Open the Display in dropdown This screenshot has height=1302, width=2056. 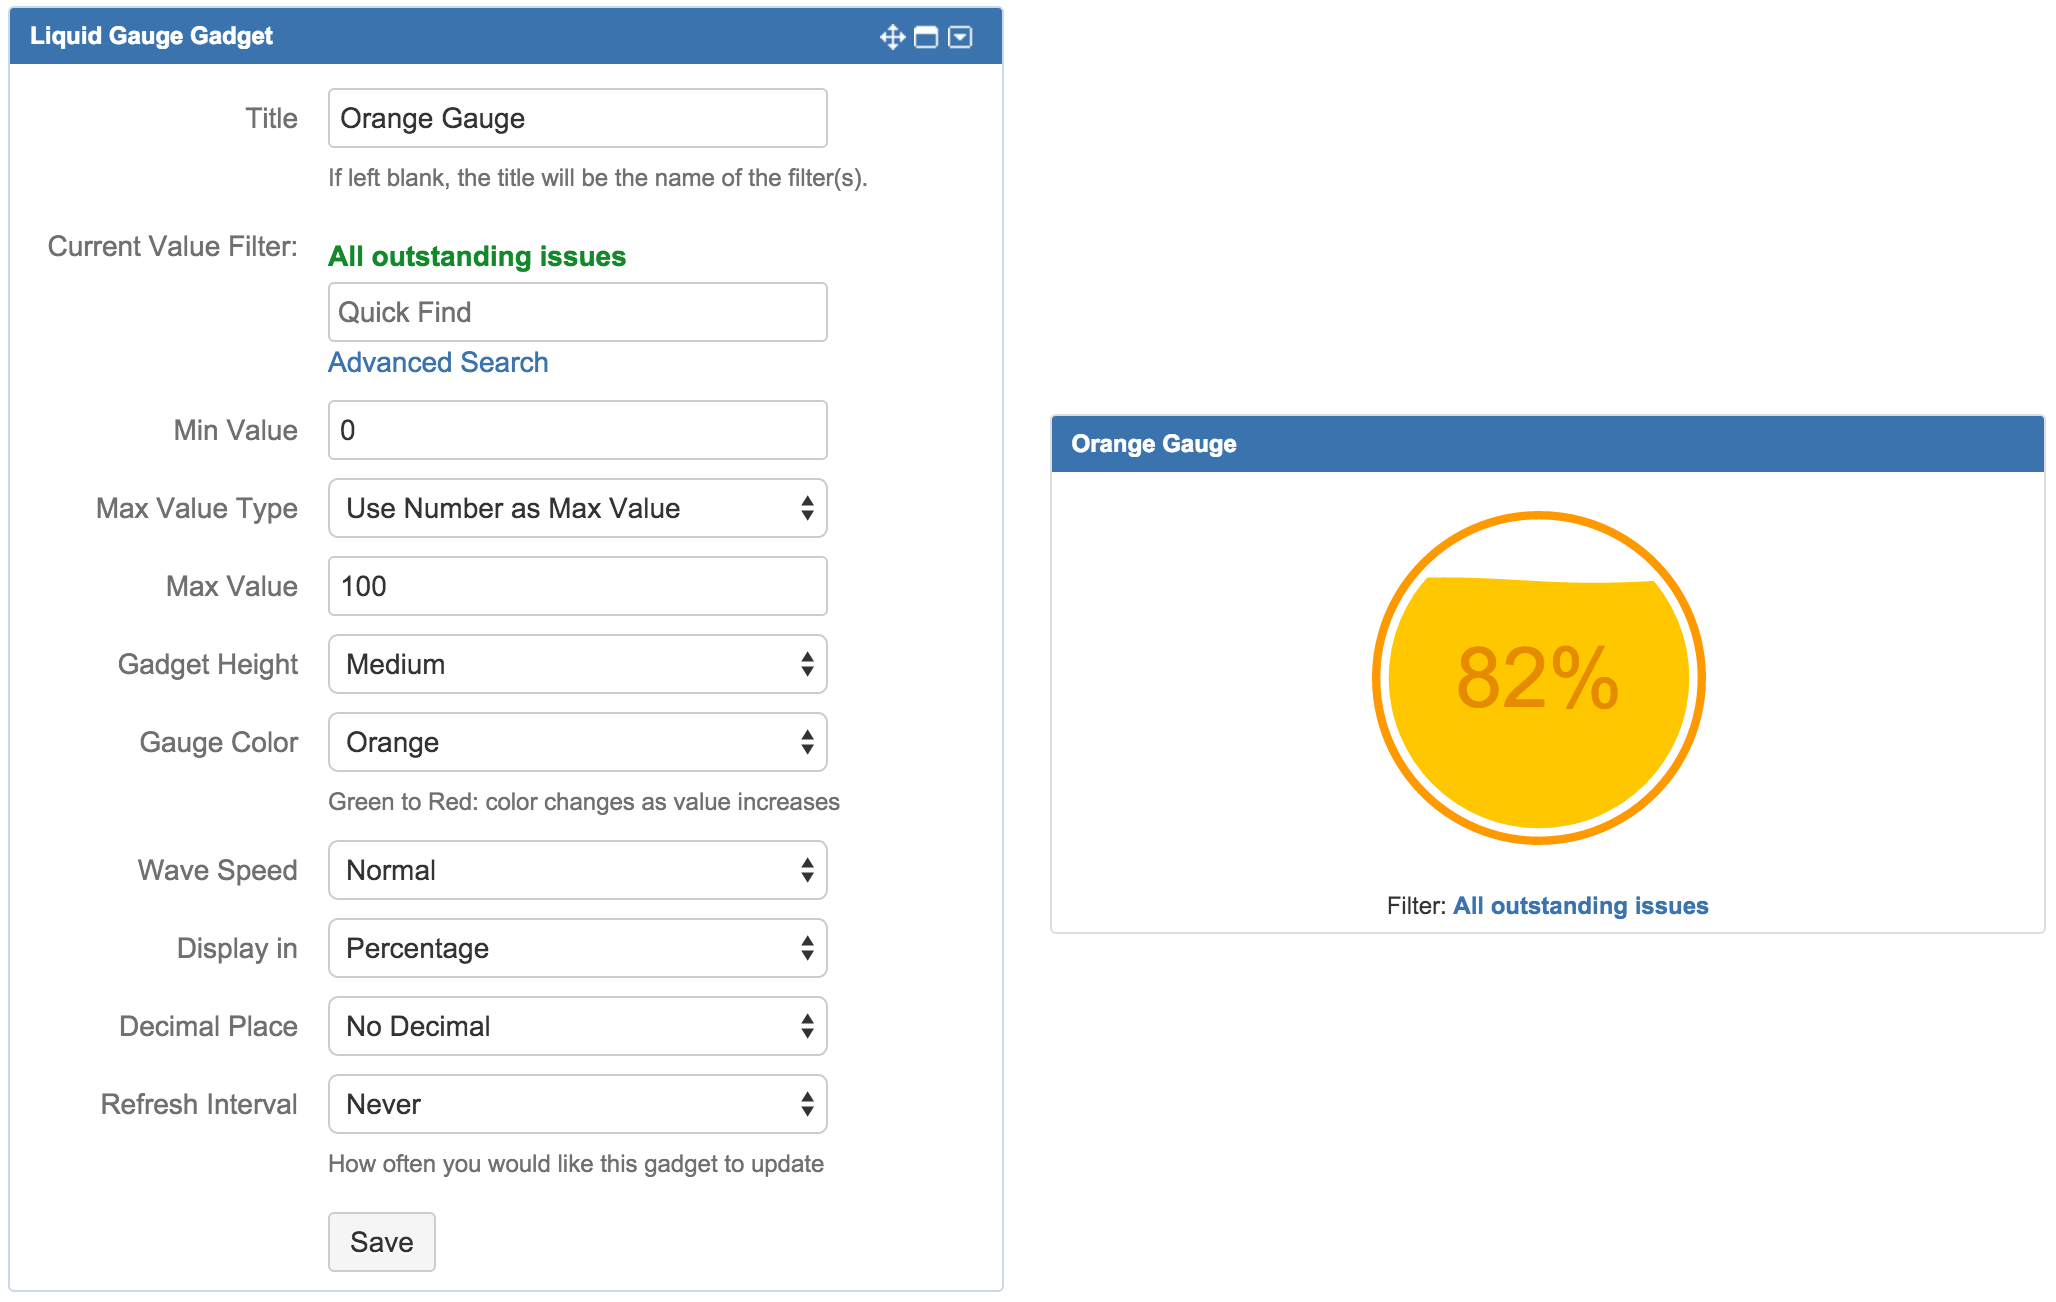pos(577,948)
